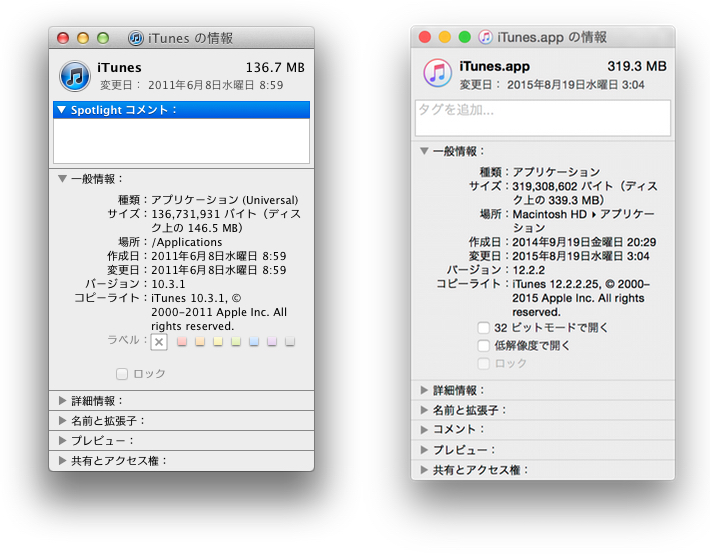The height and width of the screenshot is (558, 710).
Task: Enable 32 ビットモードで開く checkbox
Action: [x=484, y=327]
